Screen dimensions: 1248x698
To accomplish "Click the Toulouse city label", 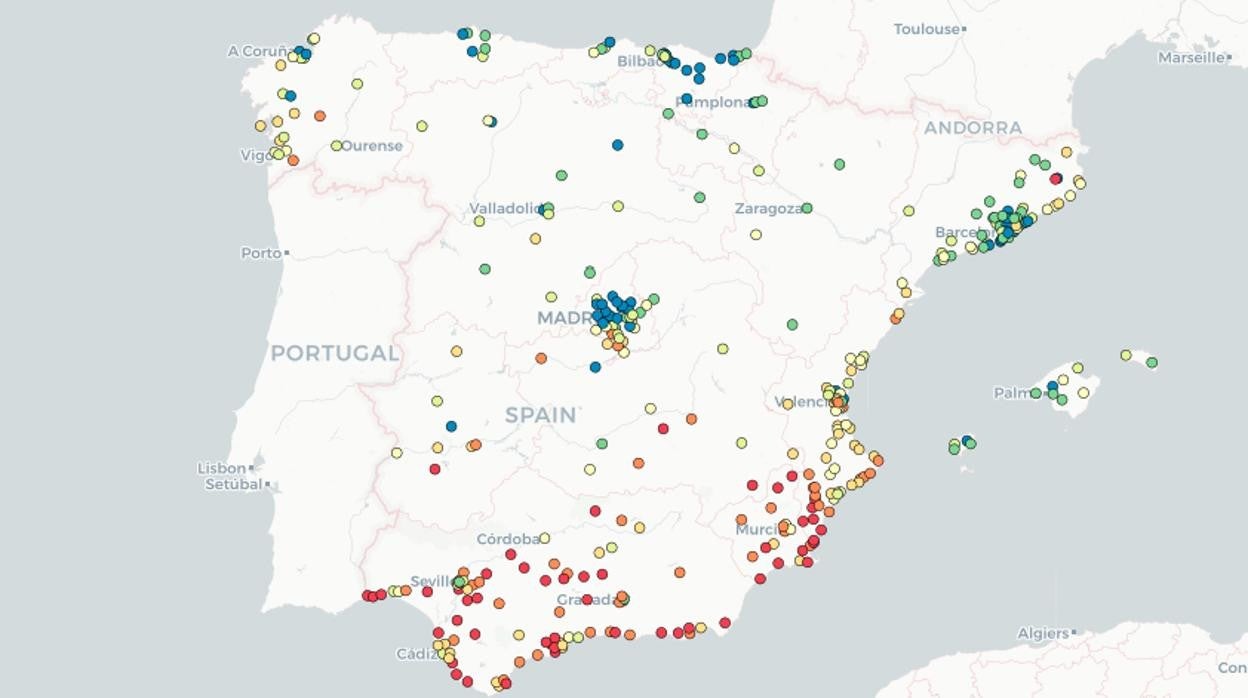I will point(927,29).
